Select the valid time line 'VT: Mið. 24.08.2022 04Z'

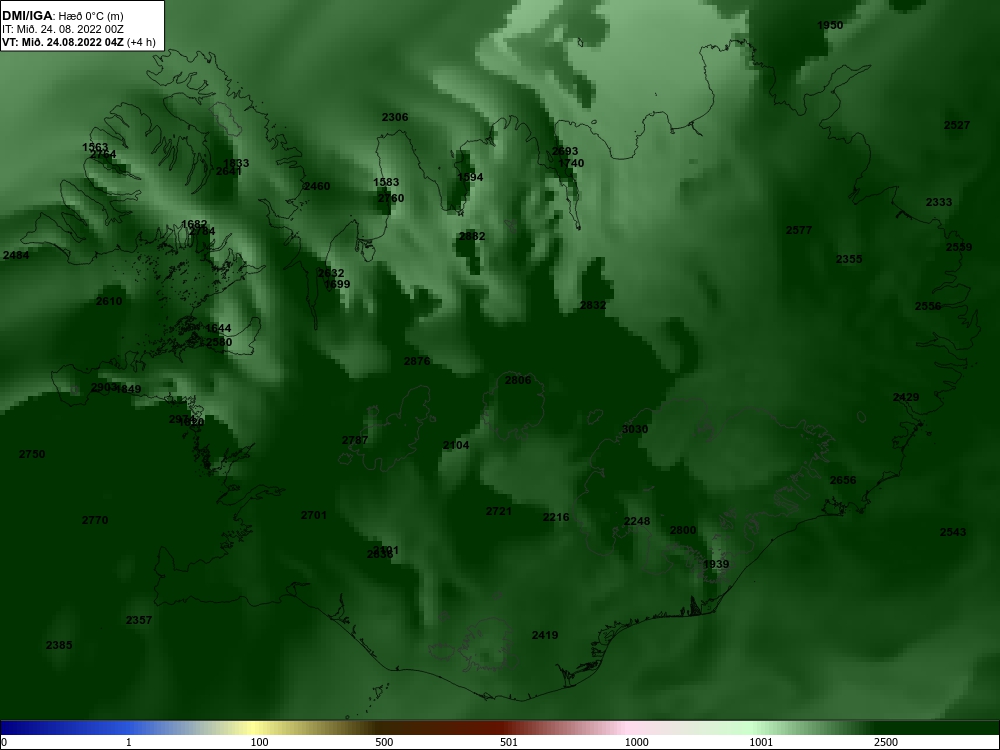pos(63,42)
